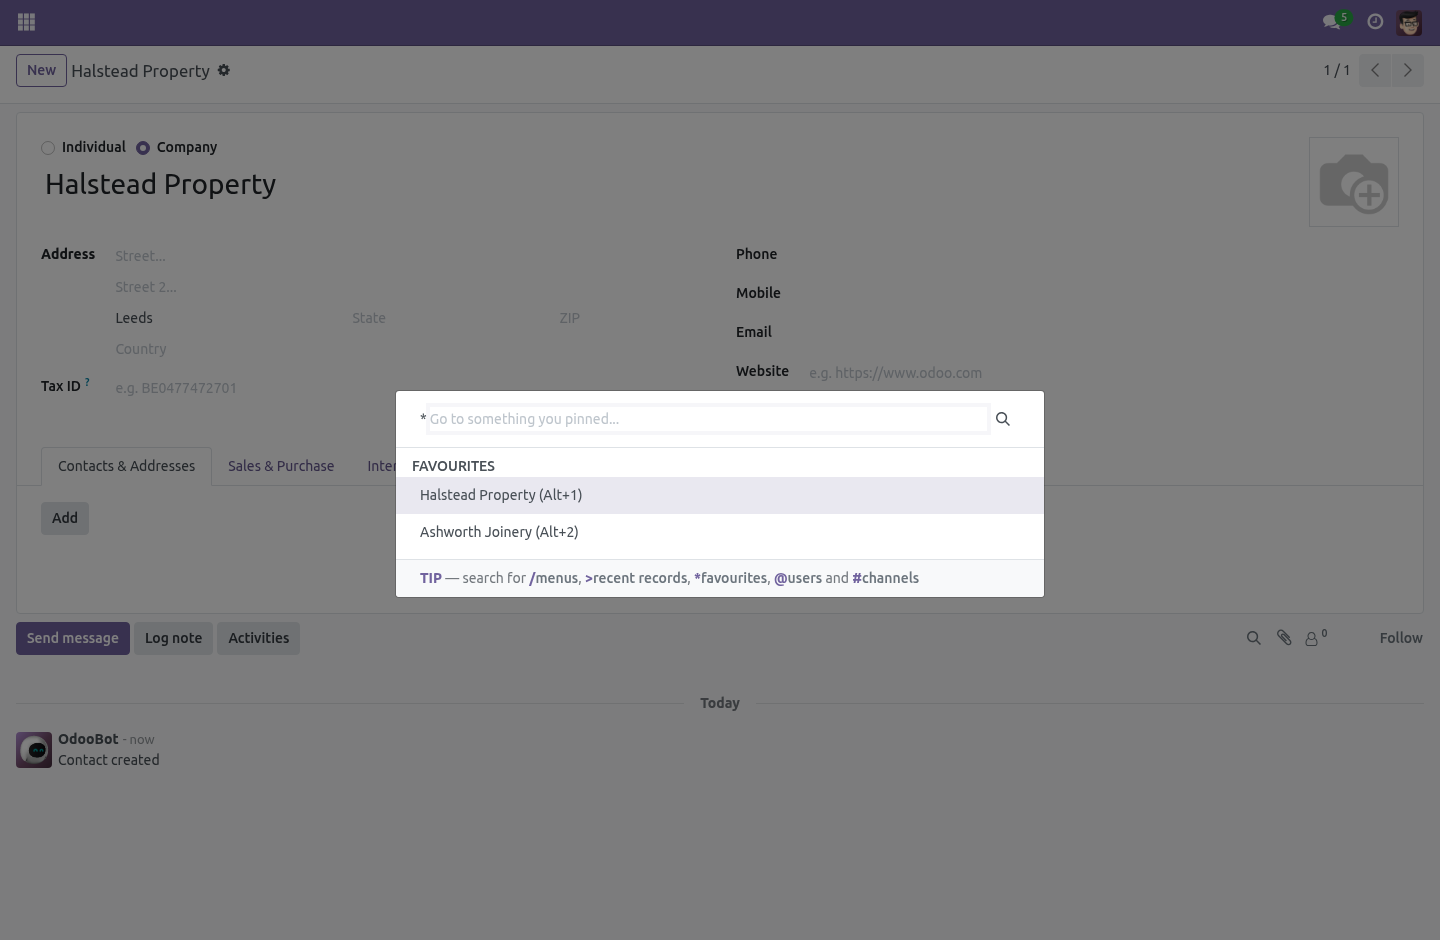Choose Halstead Property favourite result
This screenshot has height=940, width=1440.
[x=720, y=495]
